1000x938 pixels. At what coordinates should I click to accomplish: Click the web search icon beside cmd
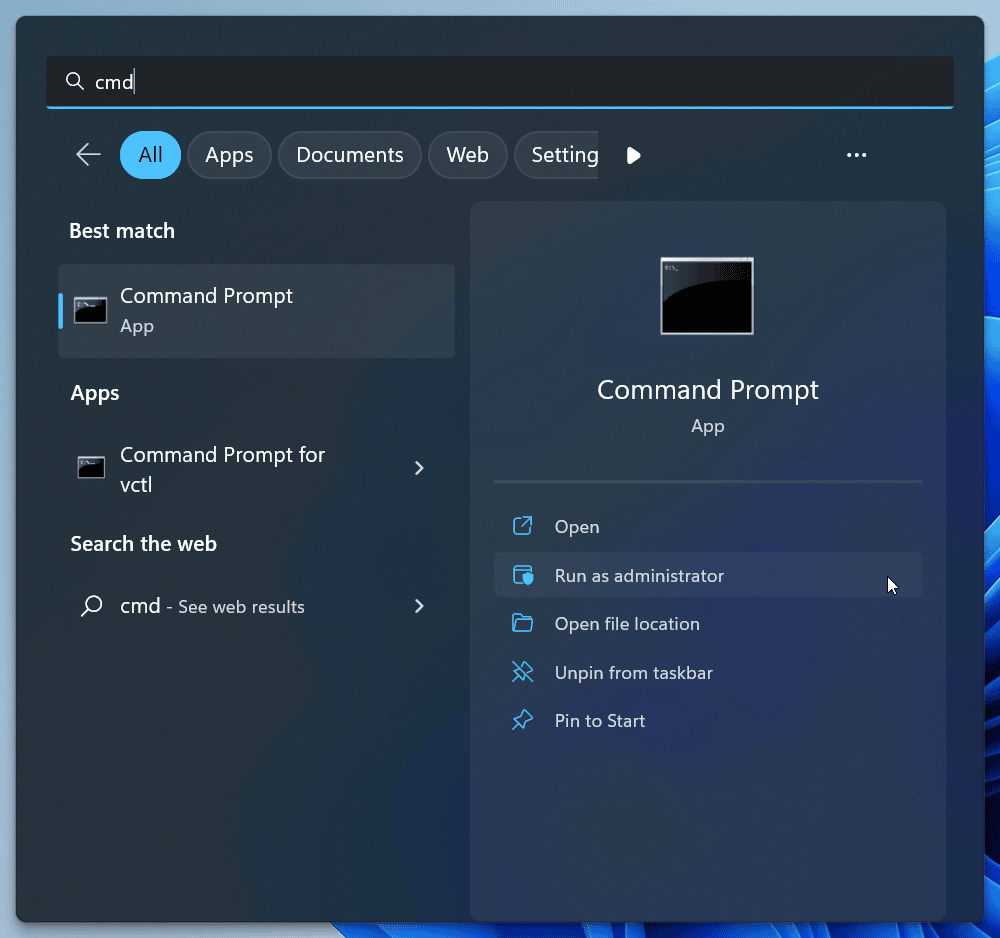click(90, 606)
